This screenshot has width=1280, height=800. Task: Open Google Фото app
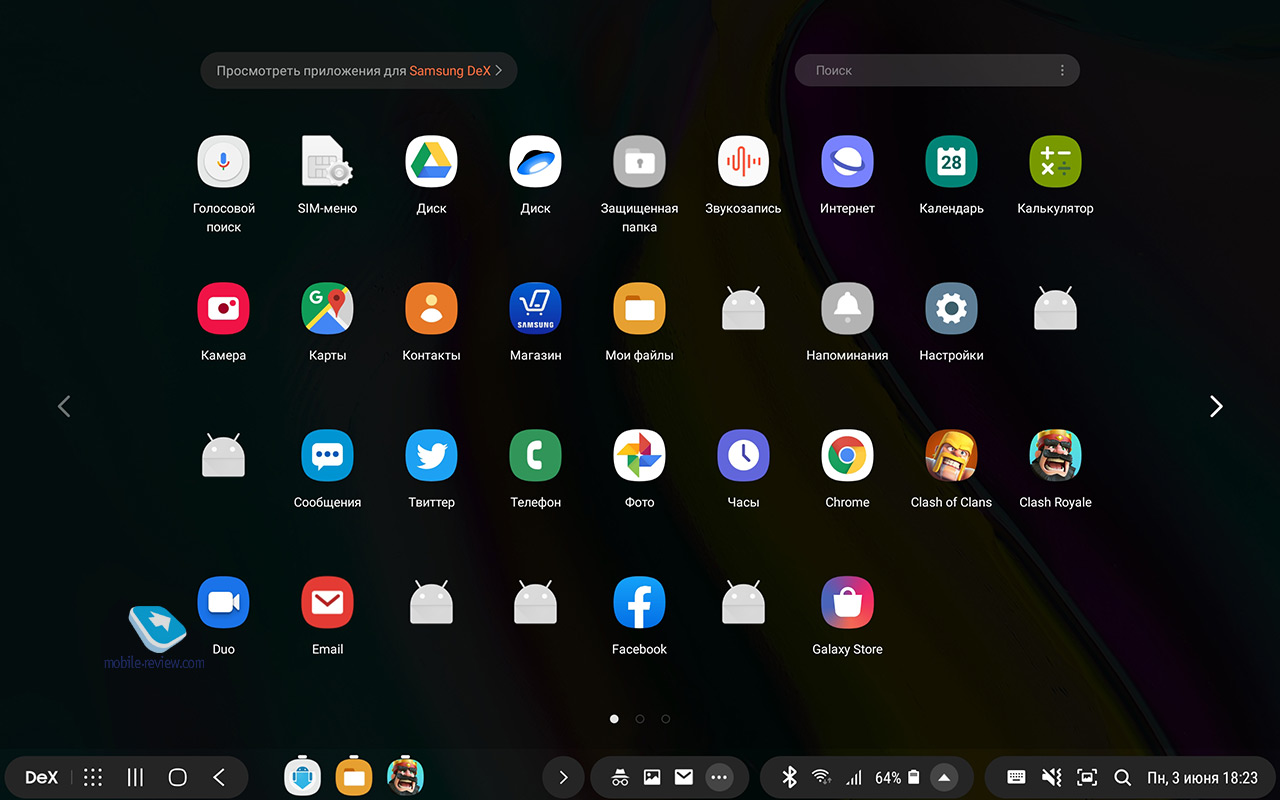click(639, 456)
